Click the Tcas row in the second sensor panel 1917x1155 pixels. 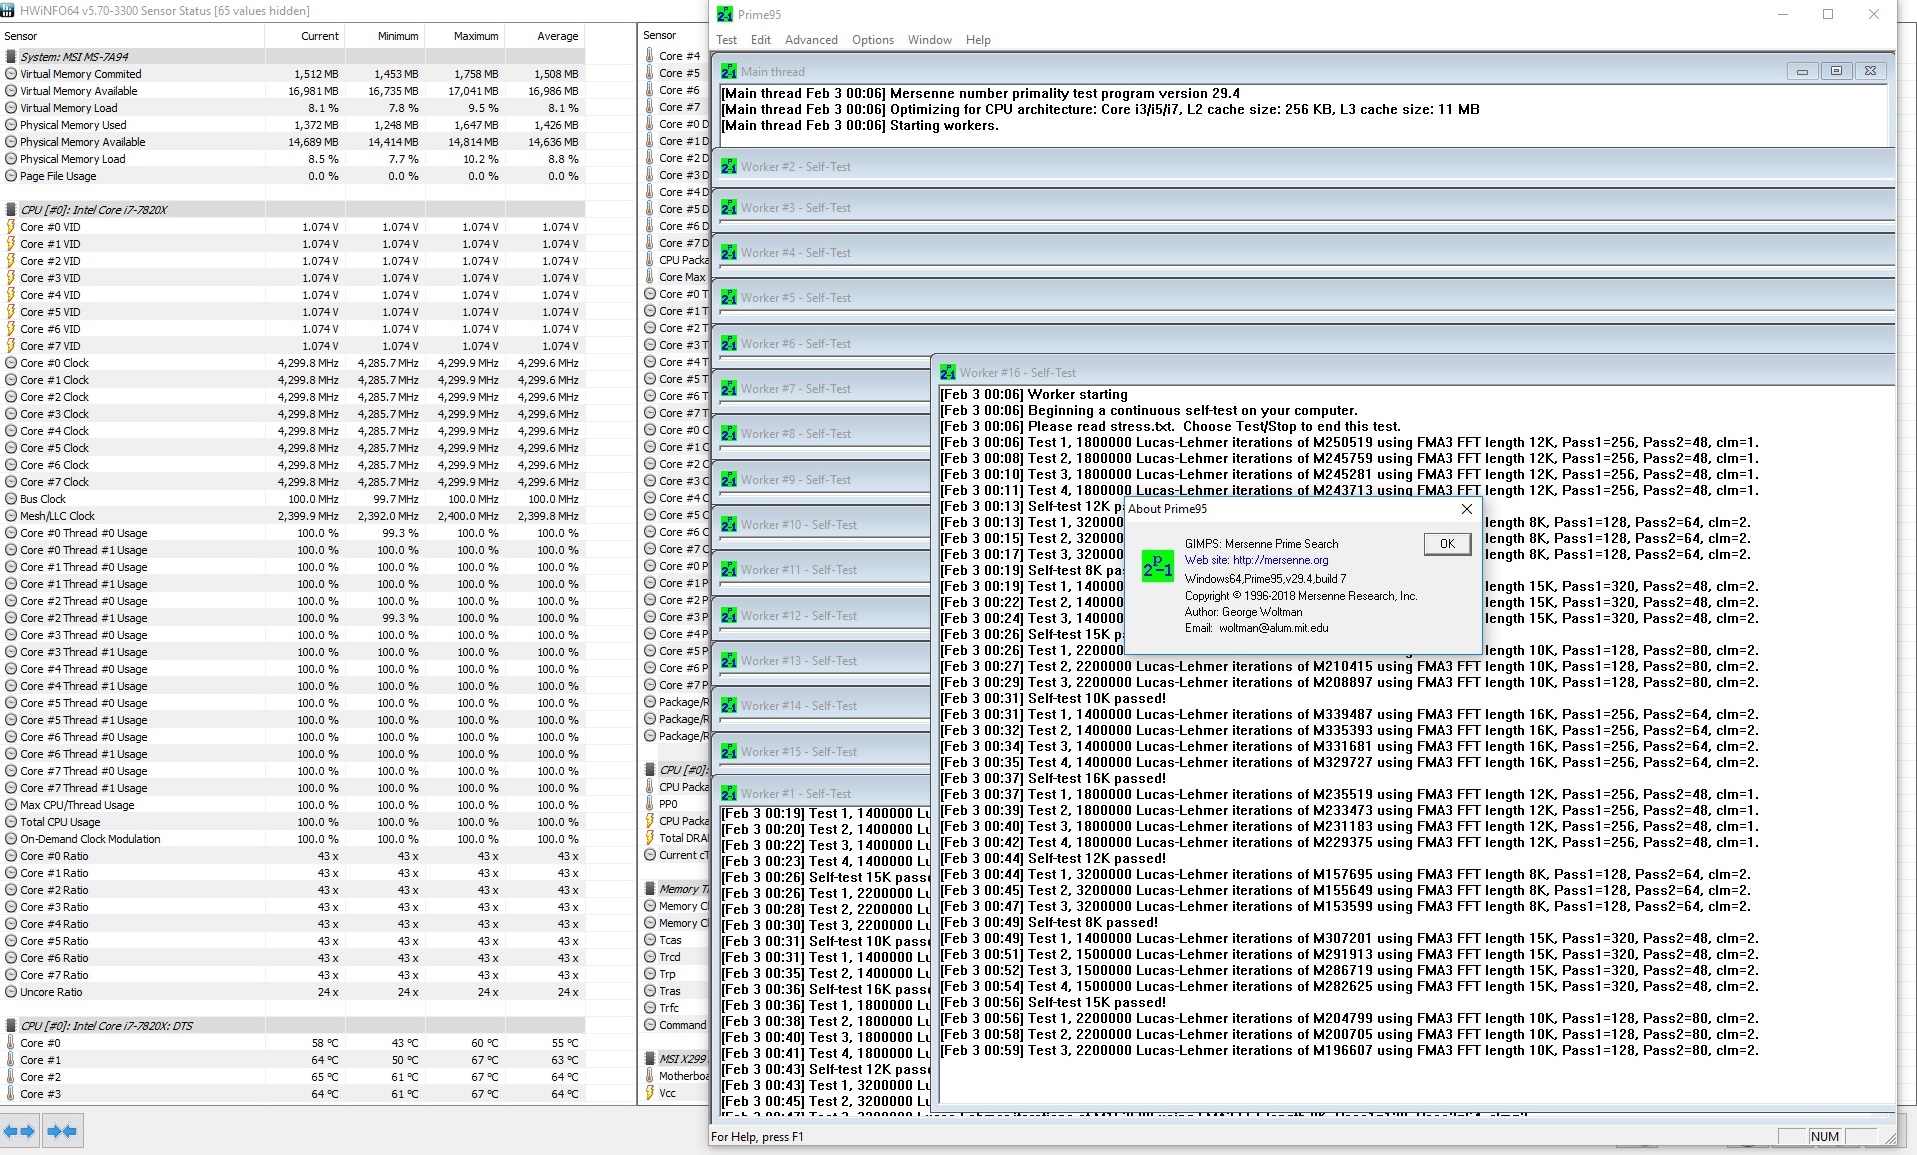(x=675, y=940)
